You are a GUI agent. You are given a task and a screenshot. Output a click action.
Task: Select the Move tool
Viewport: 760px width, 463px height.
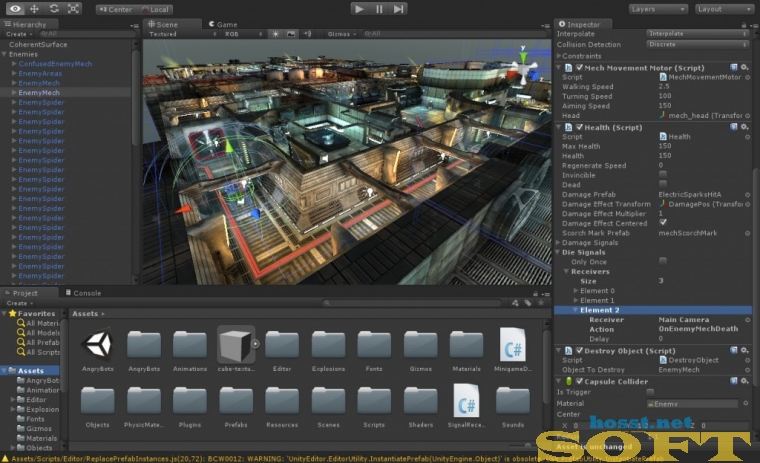click(34, 9)
